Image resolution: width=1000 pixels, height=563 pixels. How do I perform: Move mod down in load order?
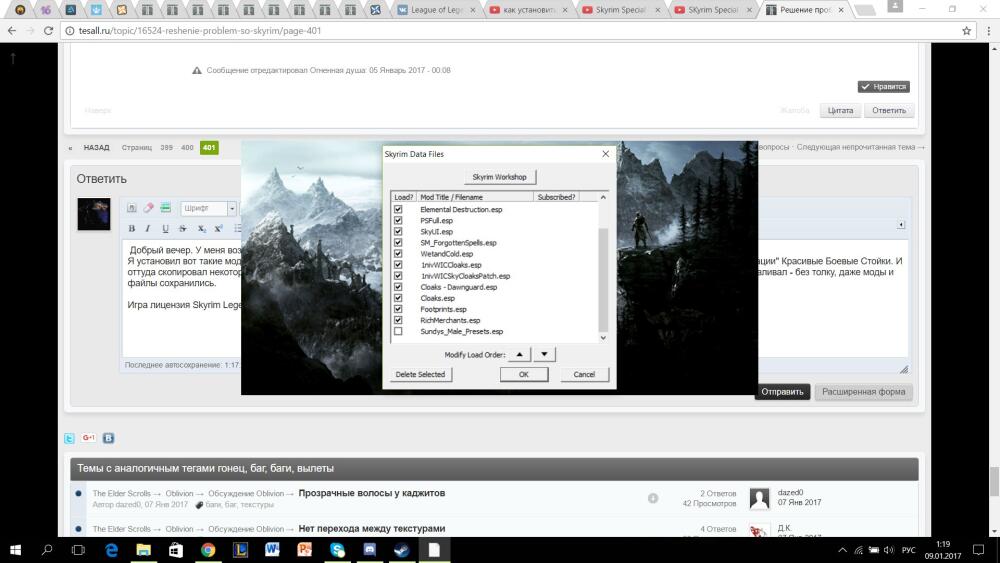[x=544, y=355]
